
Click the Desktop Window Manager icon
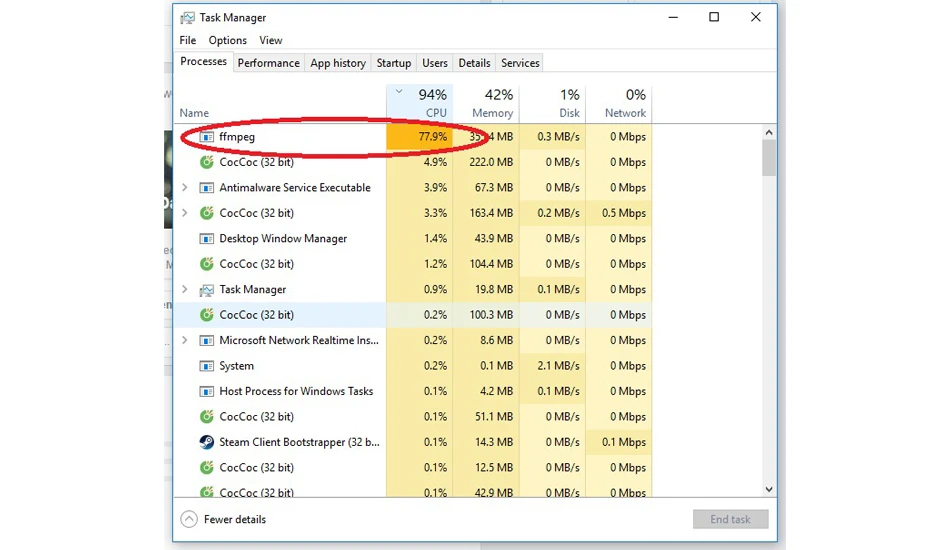[x=207, y=239]
